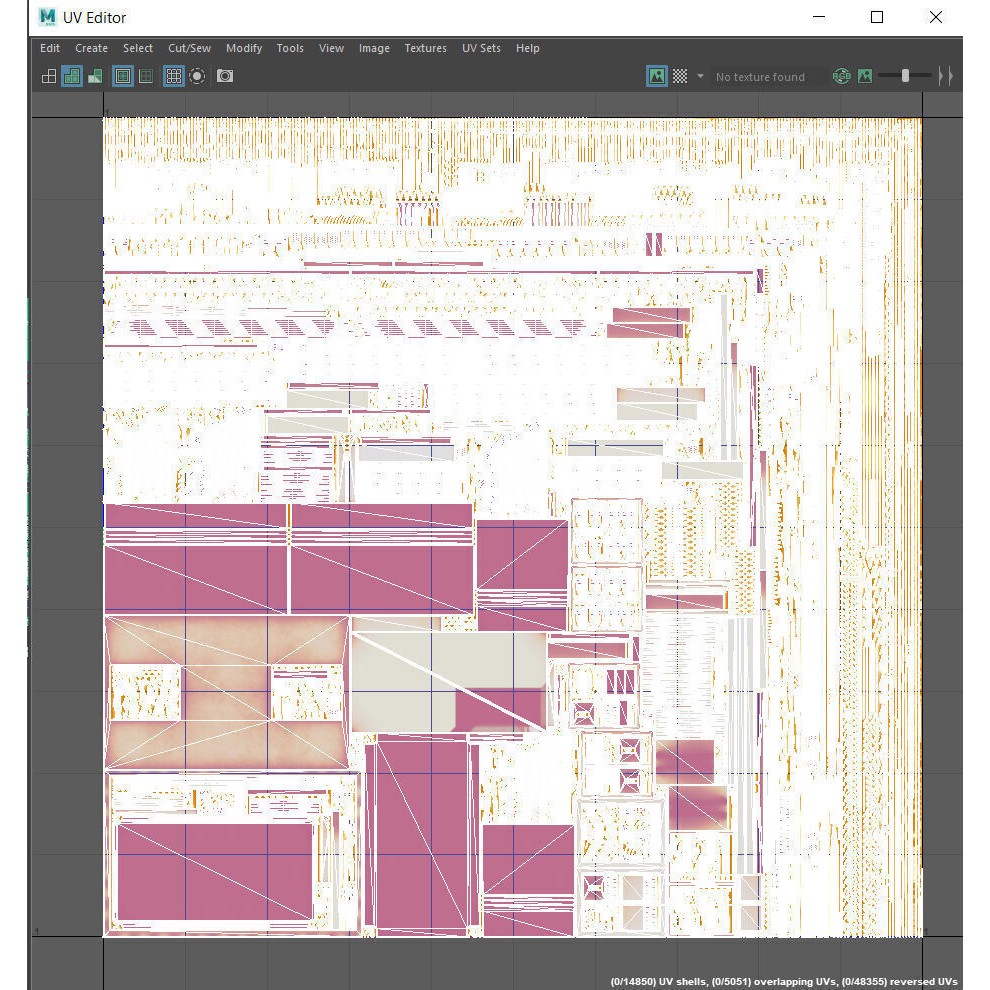Toggle the checker map texture
The height and width of the screenshot is (990, 990).
[680, 76]
